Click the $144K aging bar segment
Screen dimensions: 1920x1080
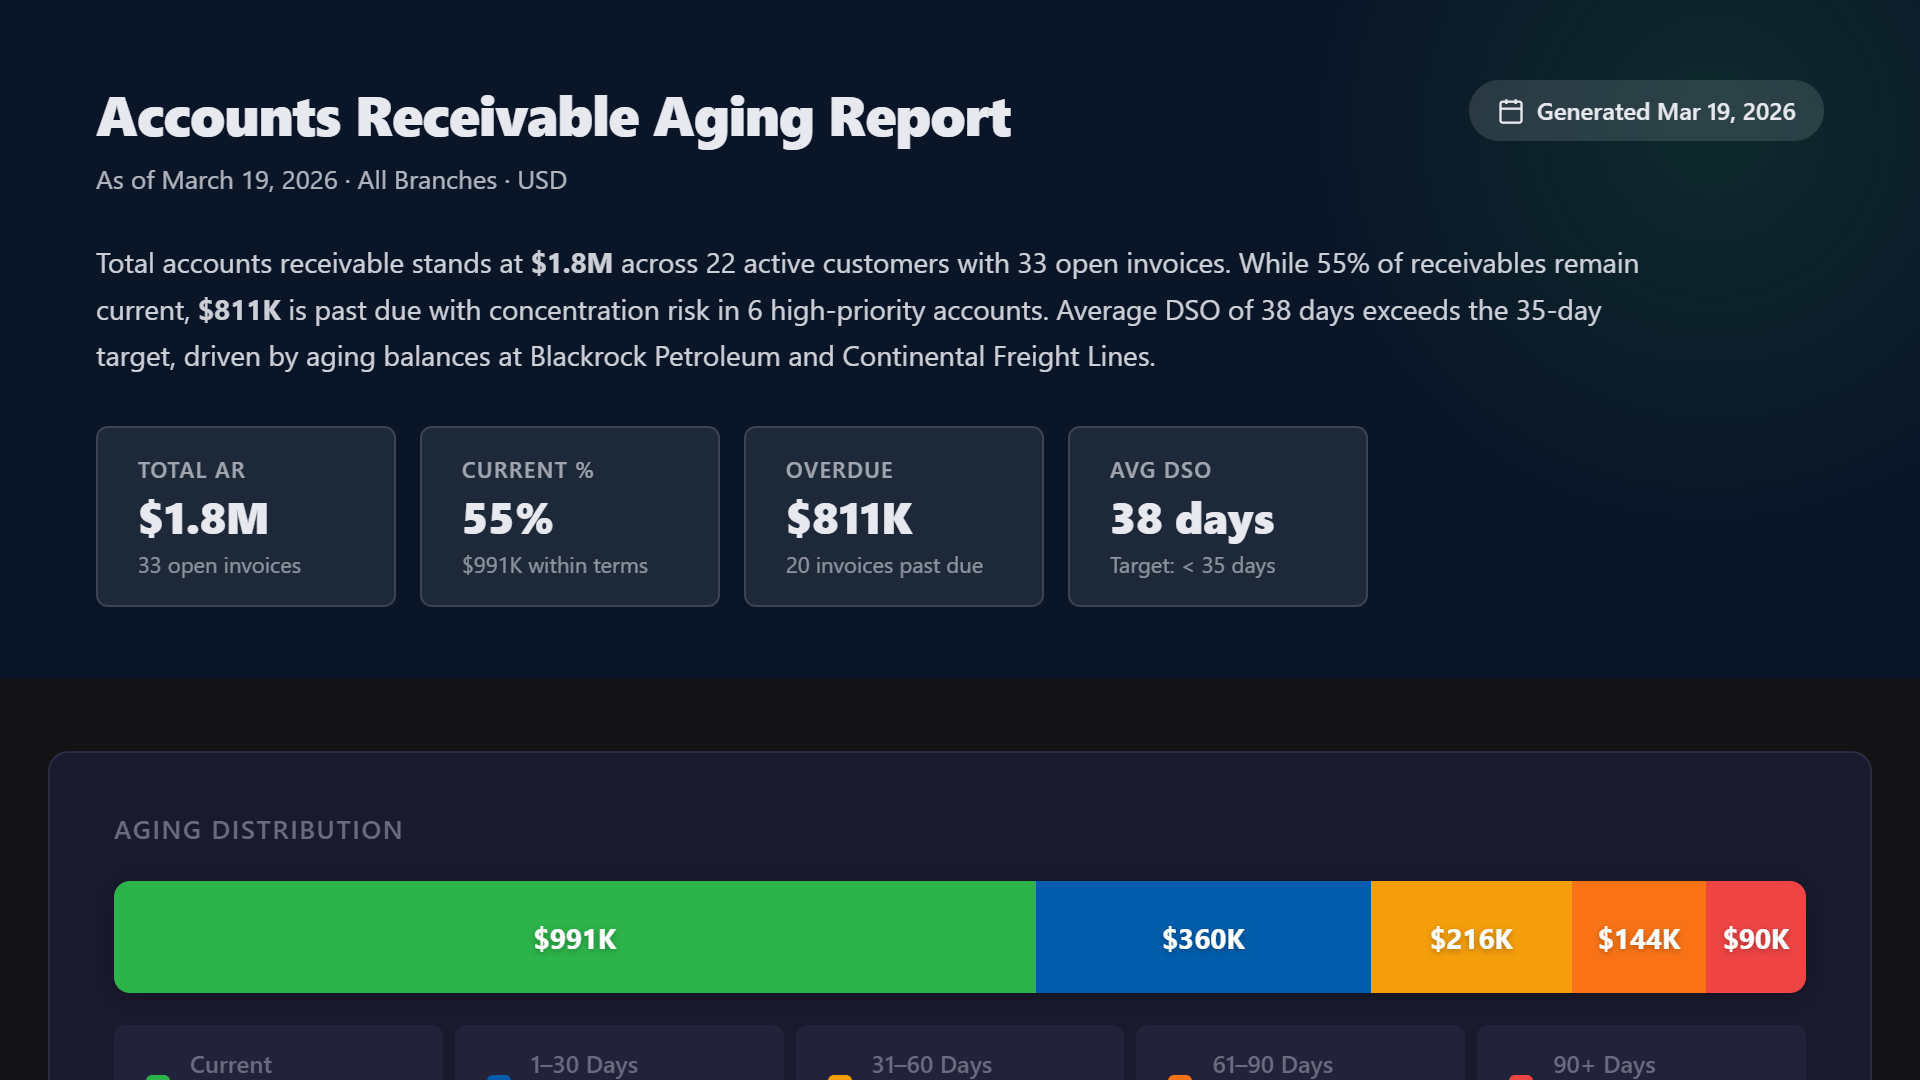point(1638,938)
